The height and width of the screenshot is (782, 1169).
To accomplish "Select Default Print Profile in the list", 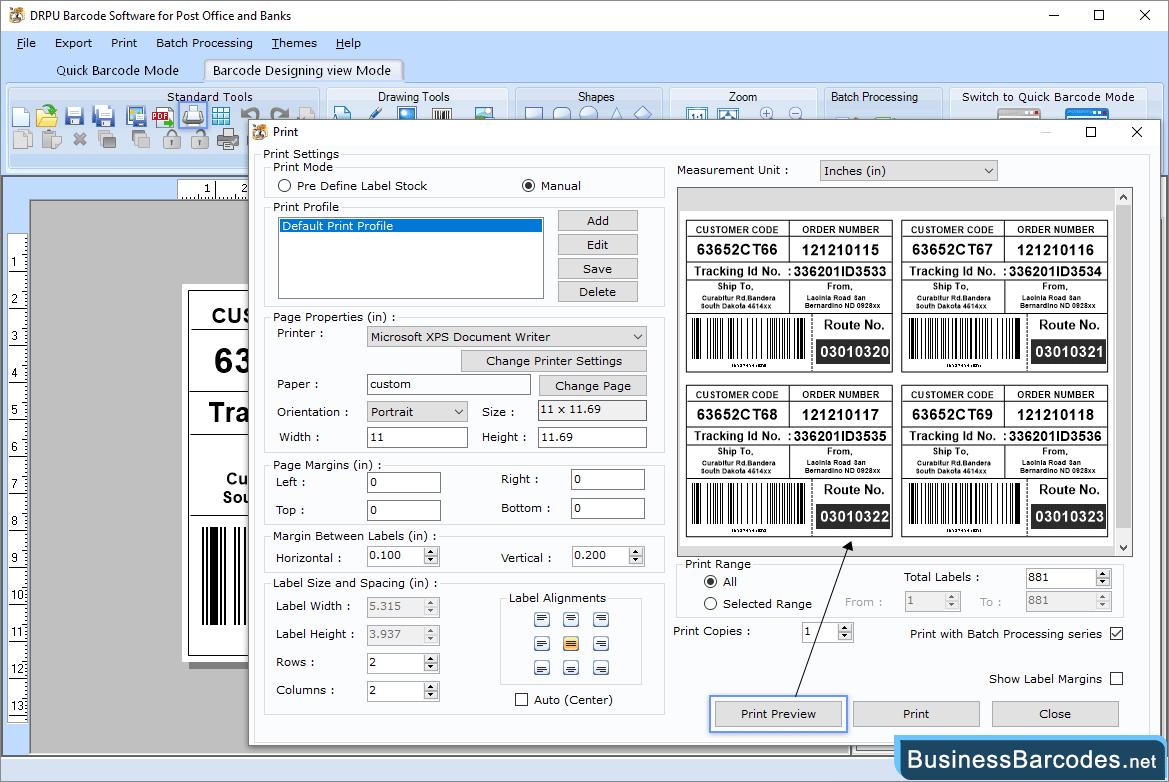I will click(x=411, y=226).
